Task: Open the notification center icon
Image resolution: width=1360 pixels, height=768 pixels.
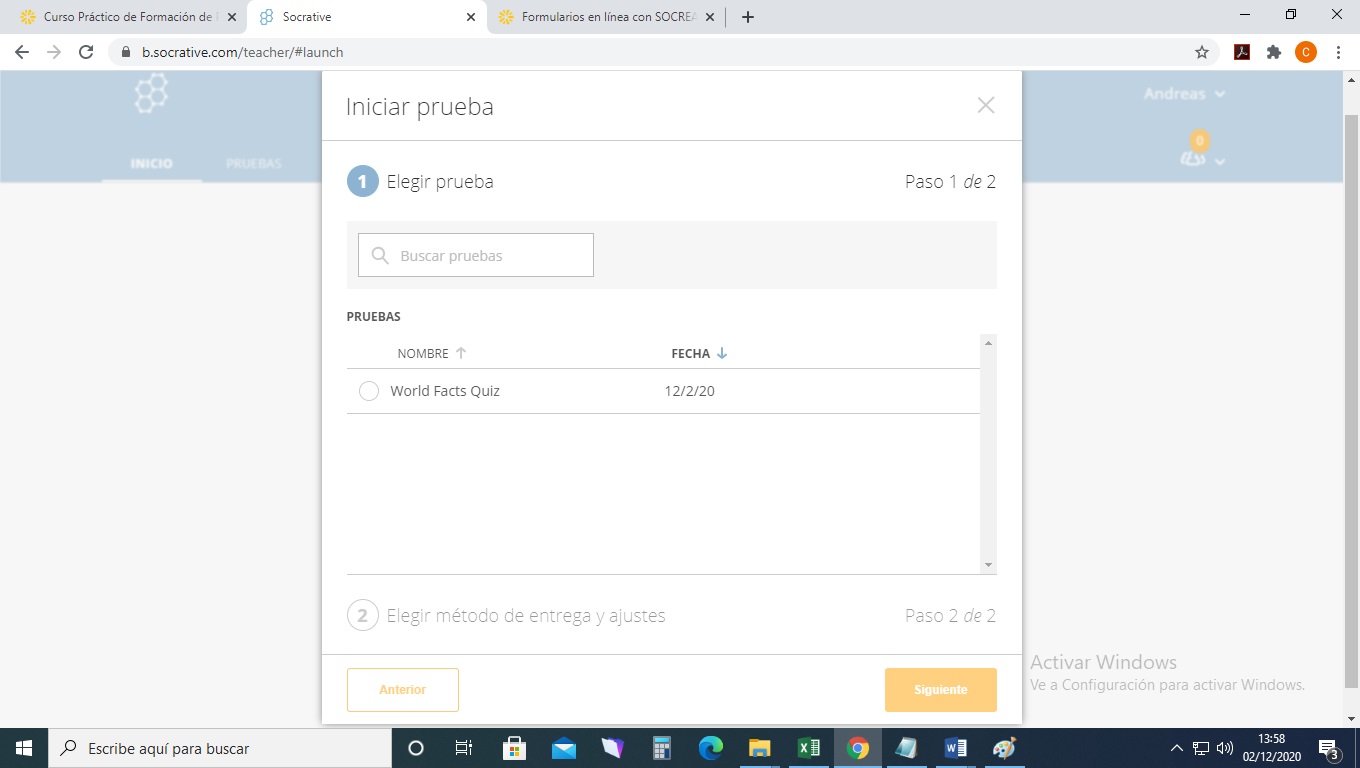Action: [x=1329, y=748]
